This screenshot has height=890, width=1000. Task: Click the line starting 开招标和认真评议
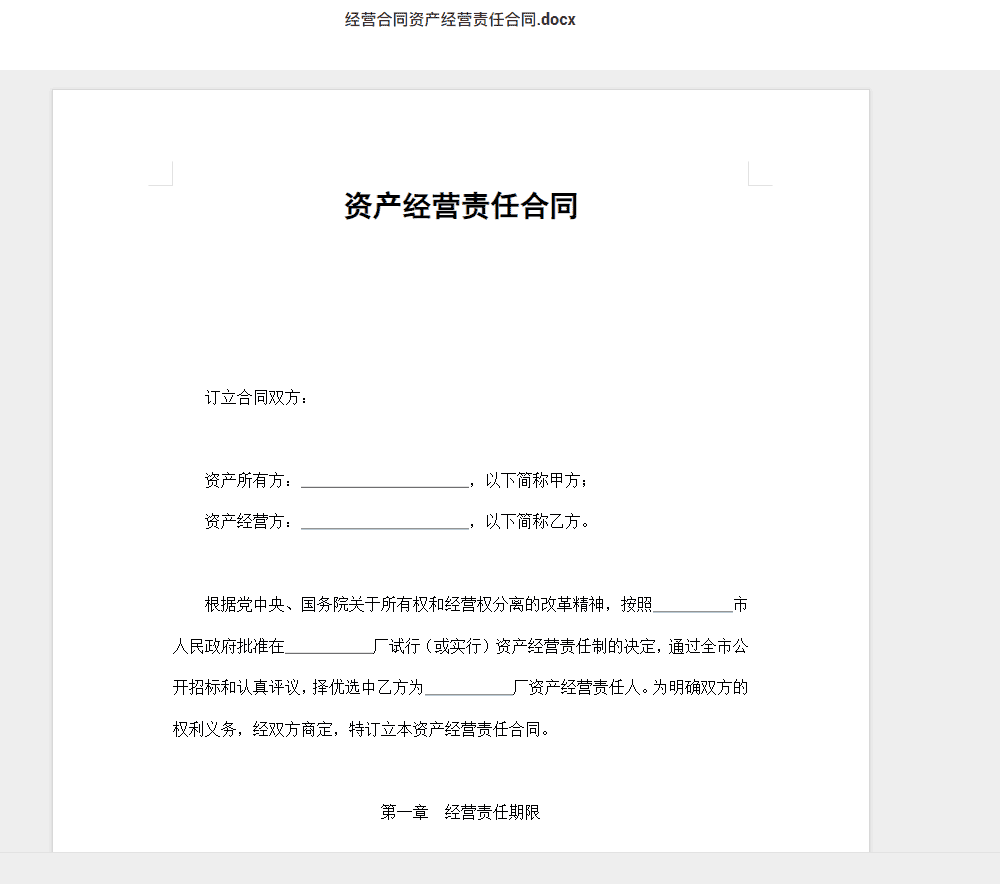(x=460, y=687)
